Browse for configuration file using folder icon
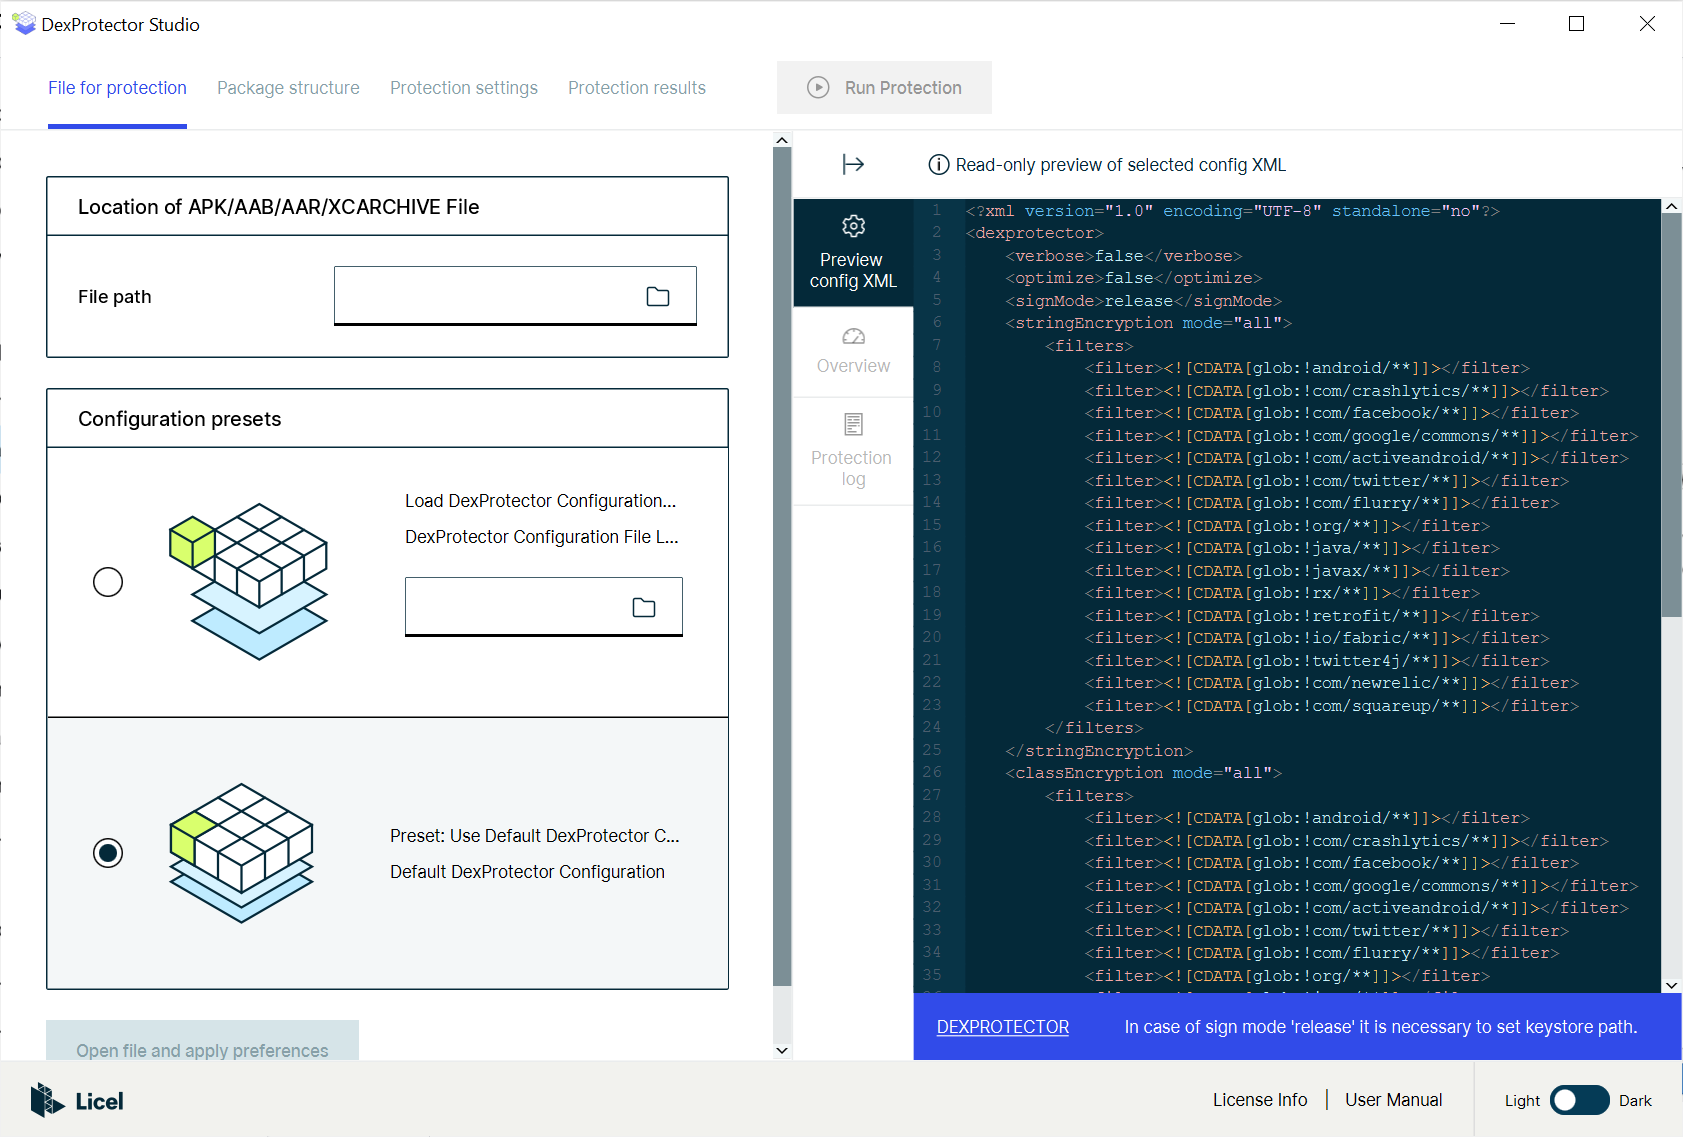The image size is (1683, 1137). [x=643, y=607]
